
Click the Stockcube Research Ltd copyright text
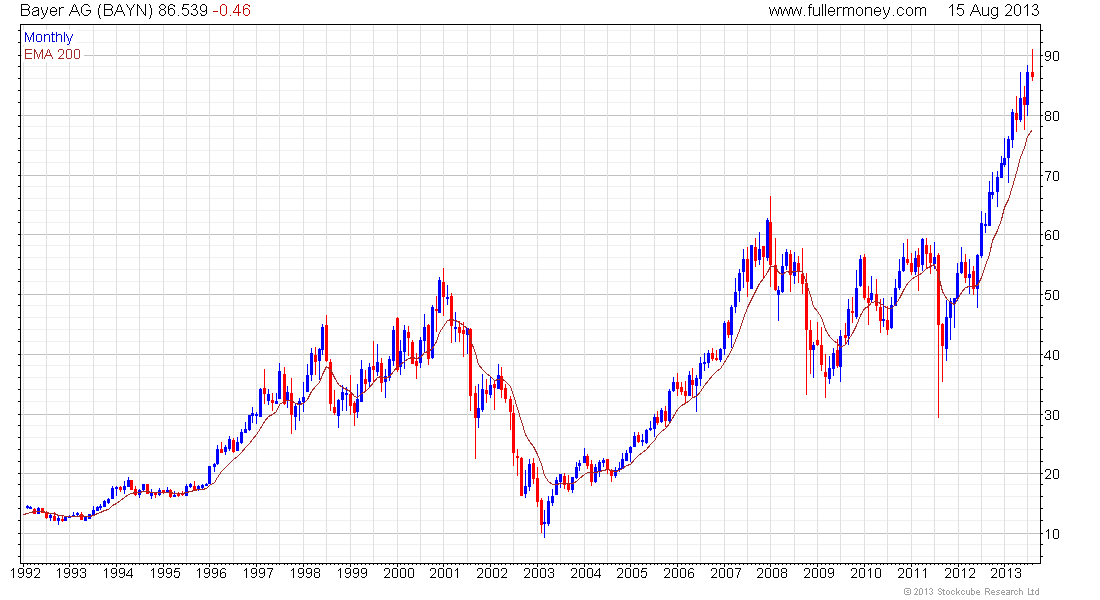click(x=971, y=592)
